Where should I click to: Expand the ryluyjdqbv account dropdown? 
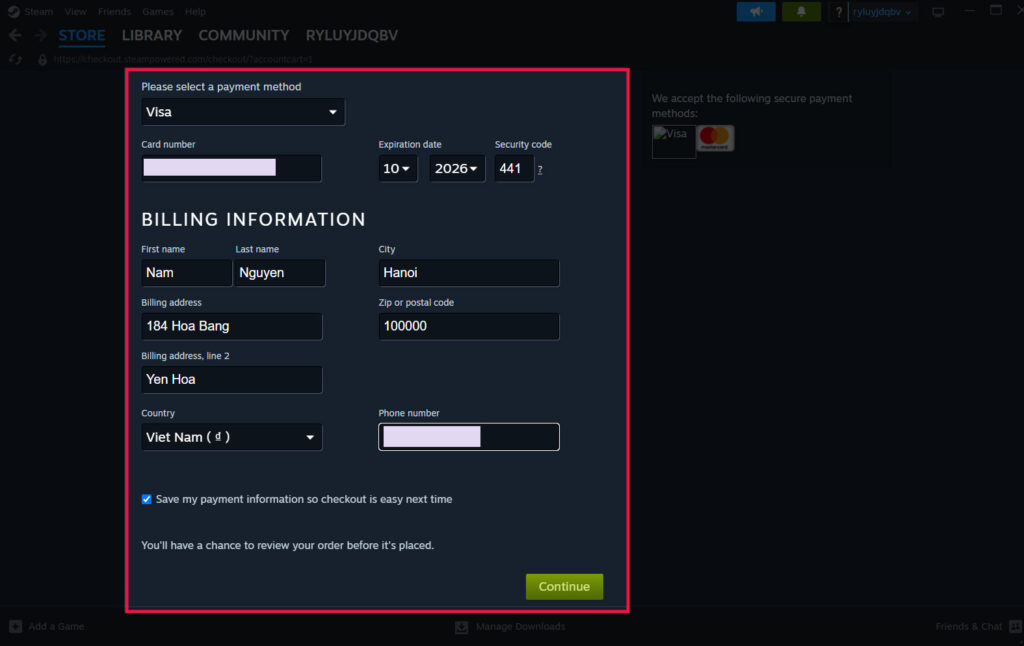click(x=882, y=12)
